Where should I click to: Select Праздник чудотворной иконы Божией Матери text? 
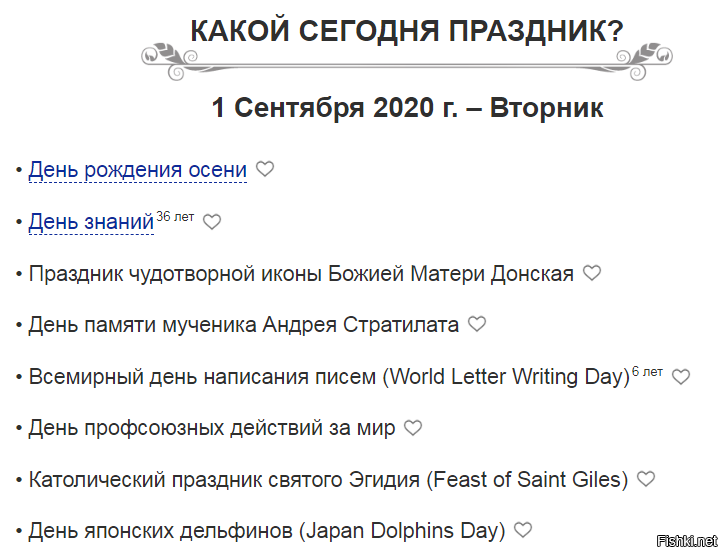(x=301, y=274)
